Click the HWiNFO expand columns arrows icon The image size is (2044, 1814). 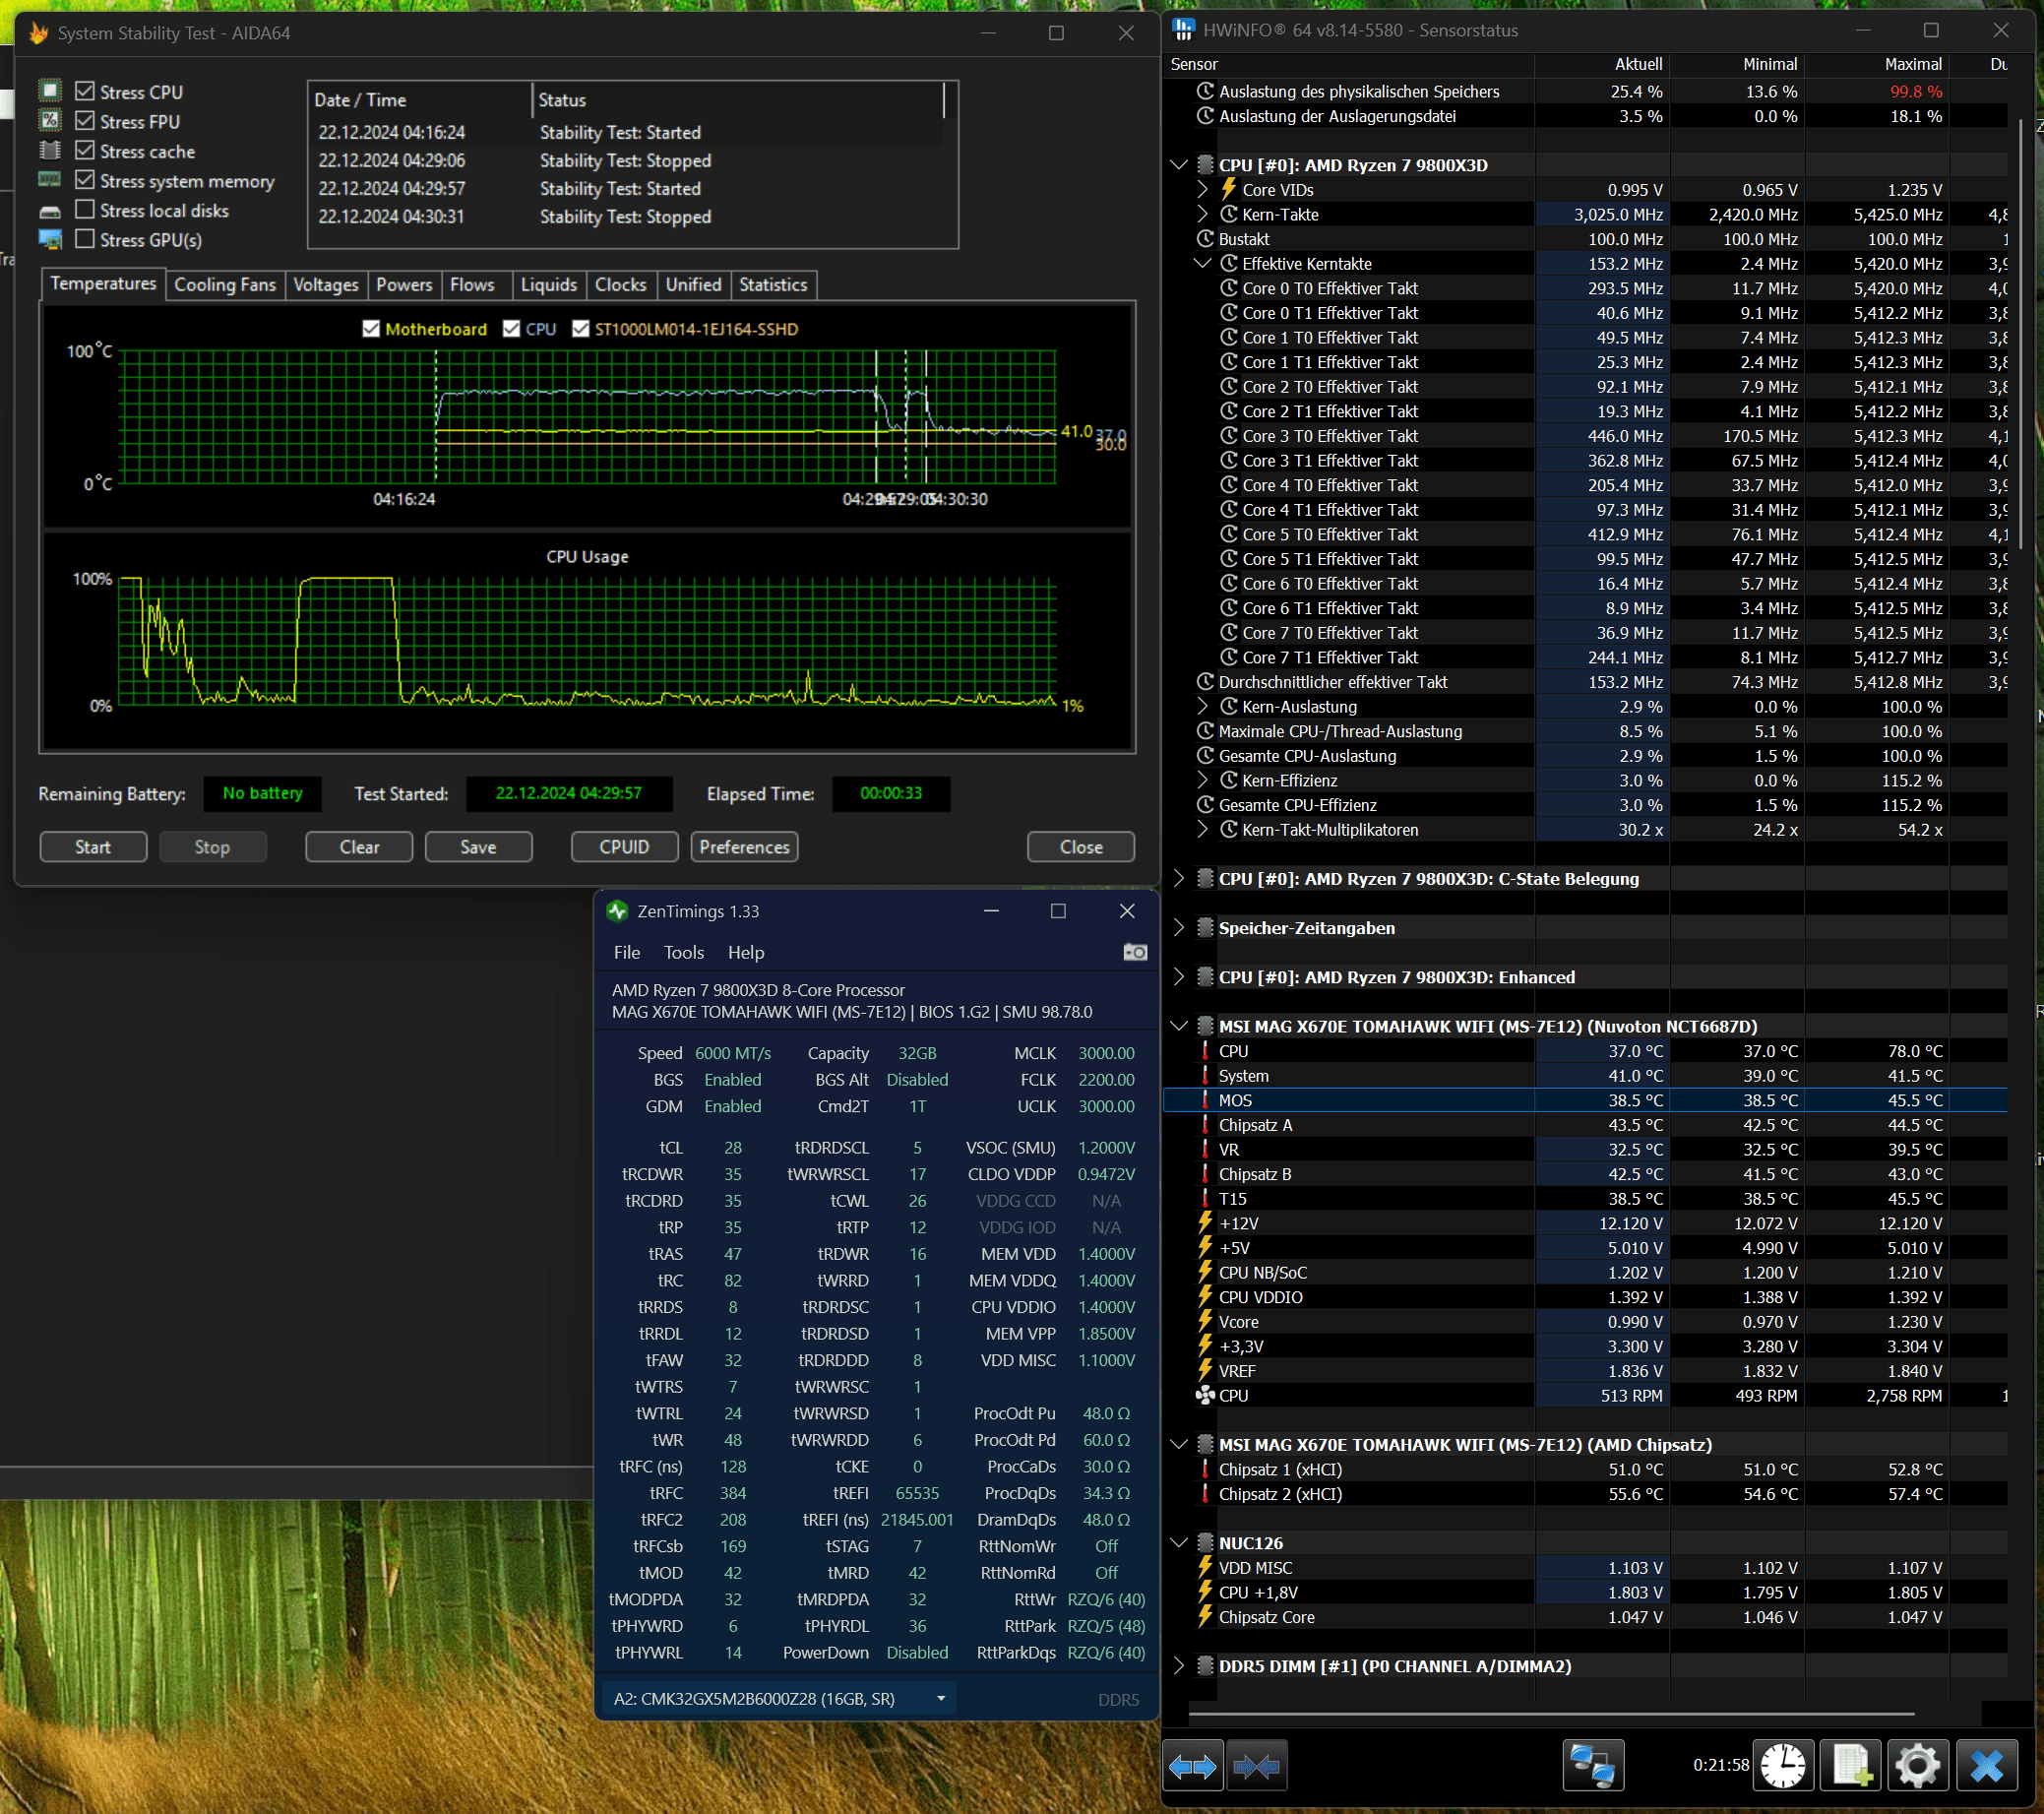click(x=1192, y=1767)
